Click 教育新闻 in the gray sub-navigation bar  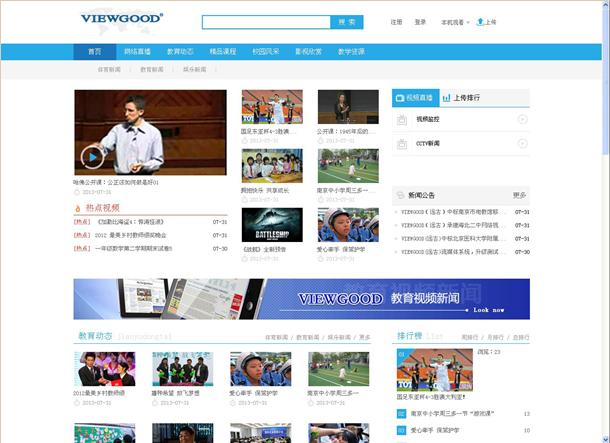152,70
